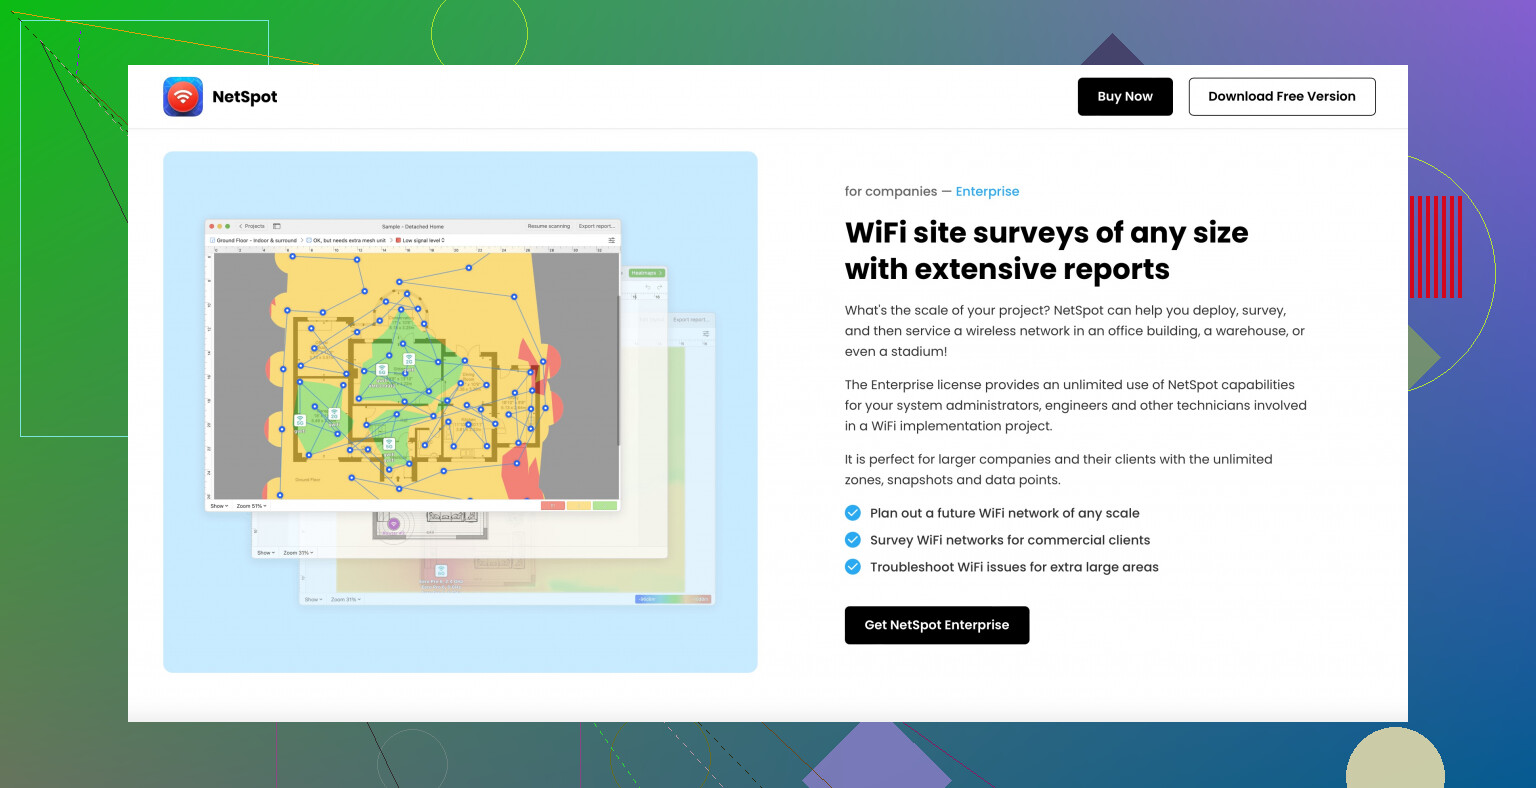
Task: Open the Show dropdown in front window
Action: click(x=218, y=506)
